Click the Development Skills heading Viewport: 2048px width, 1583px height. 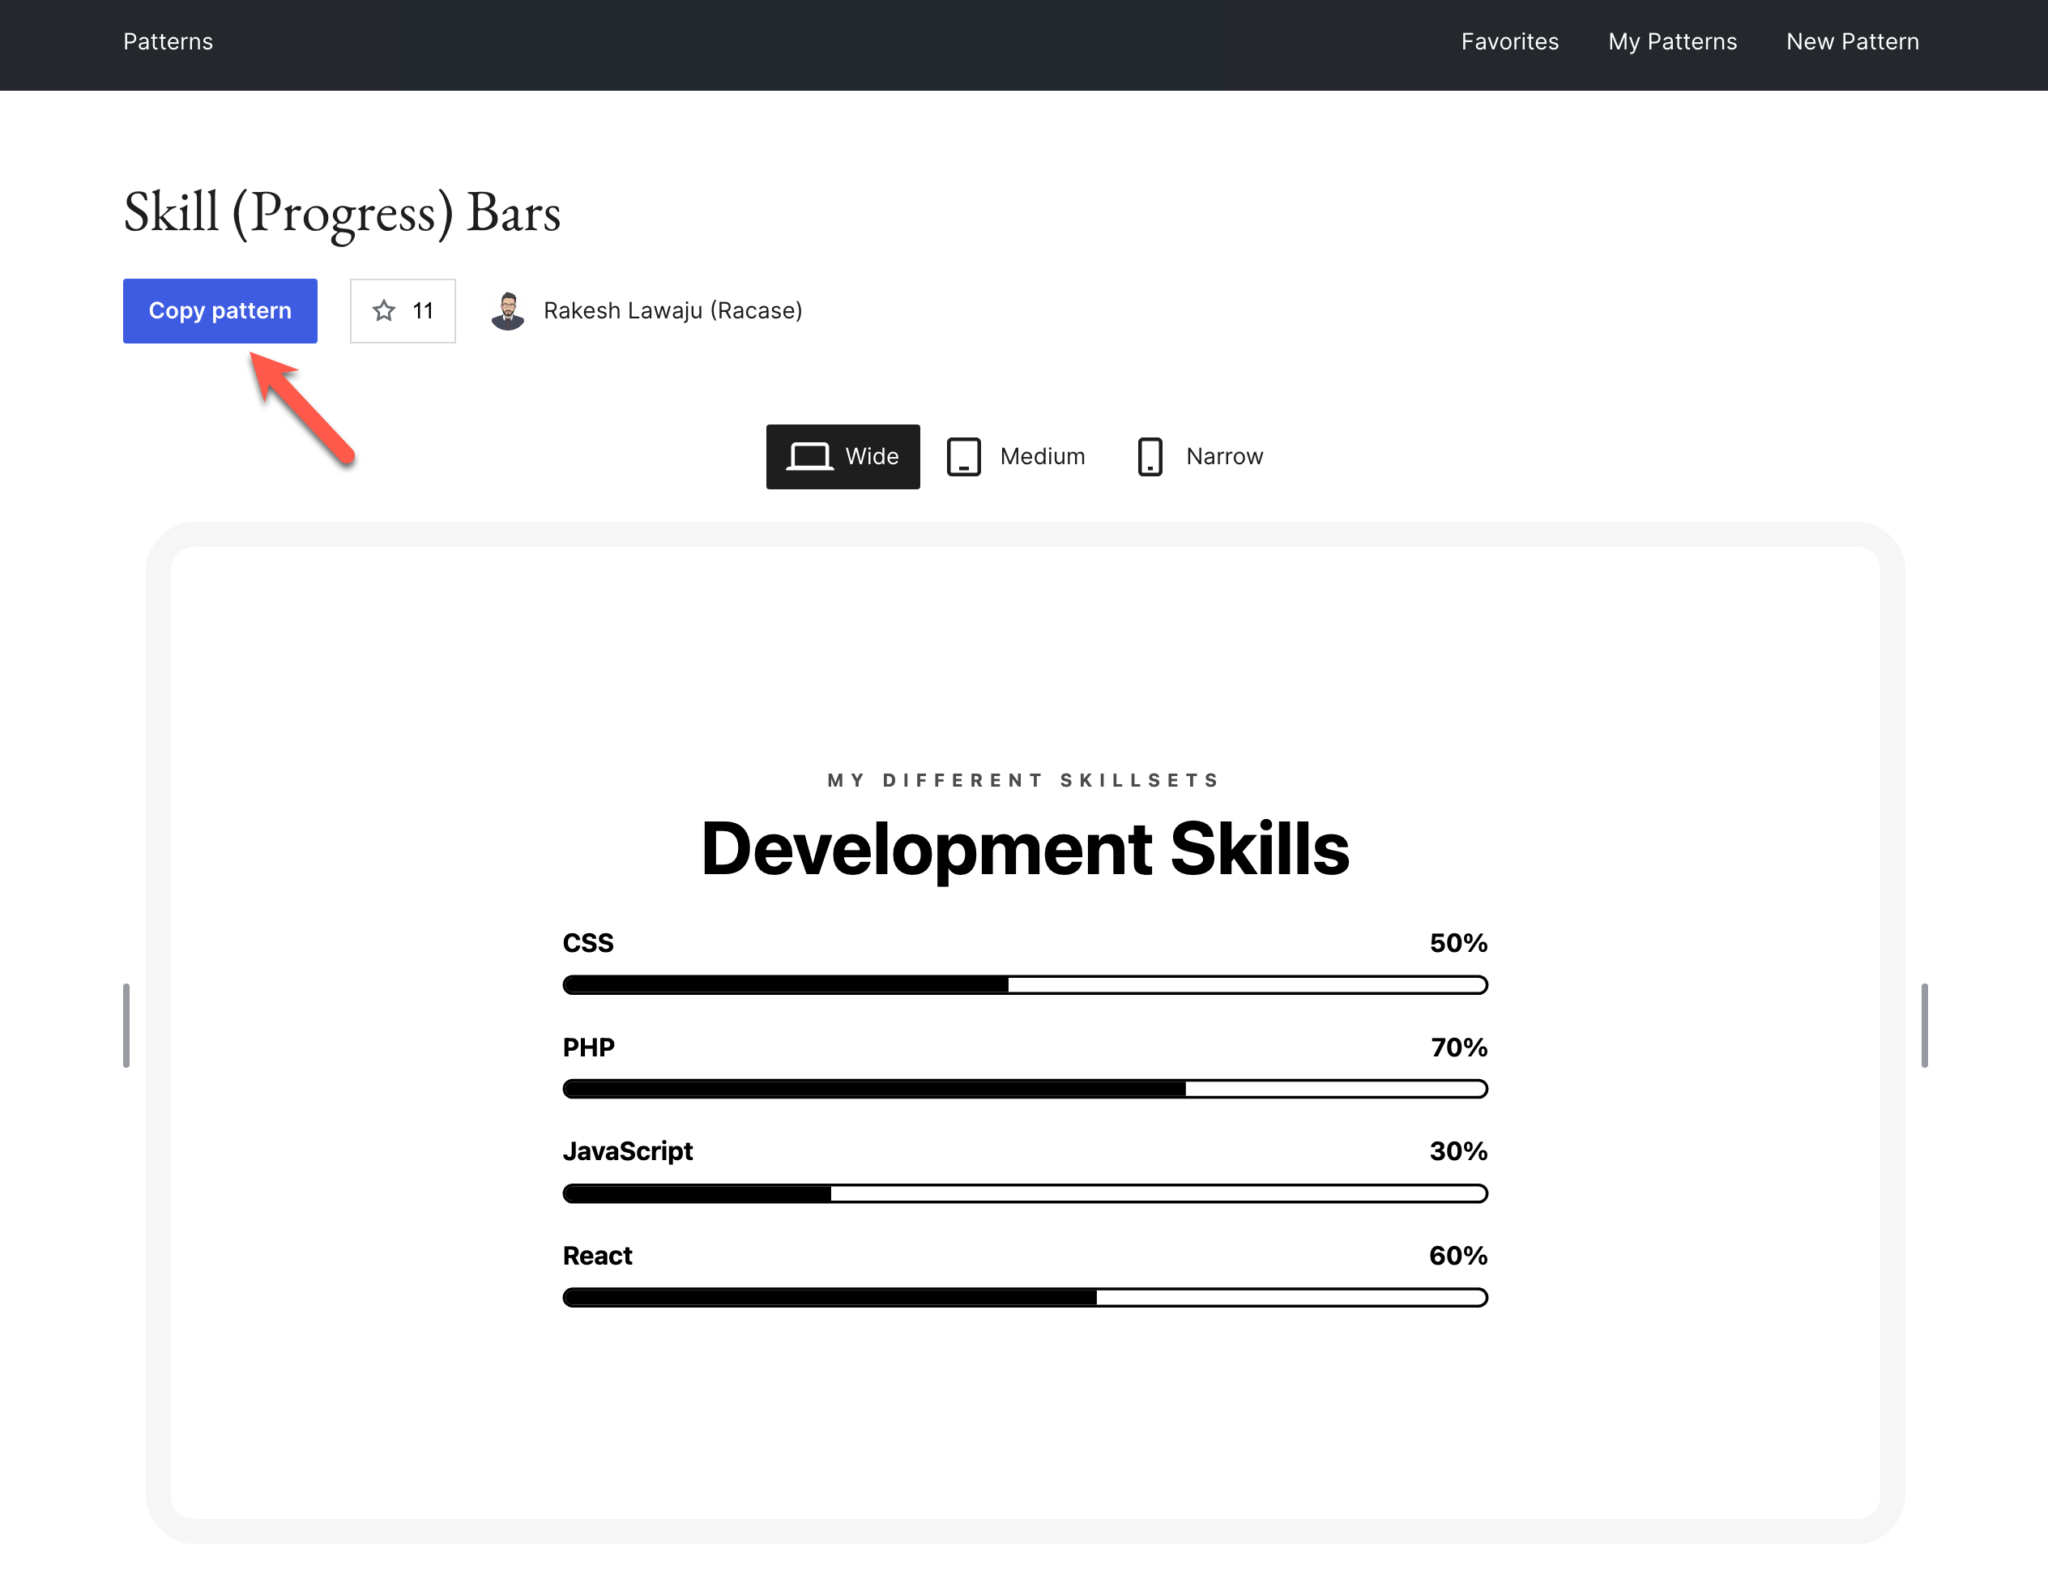pos(1024,849)
